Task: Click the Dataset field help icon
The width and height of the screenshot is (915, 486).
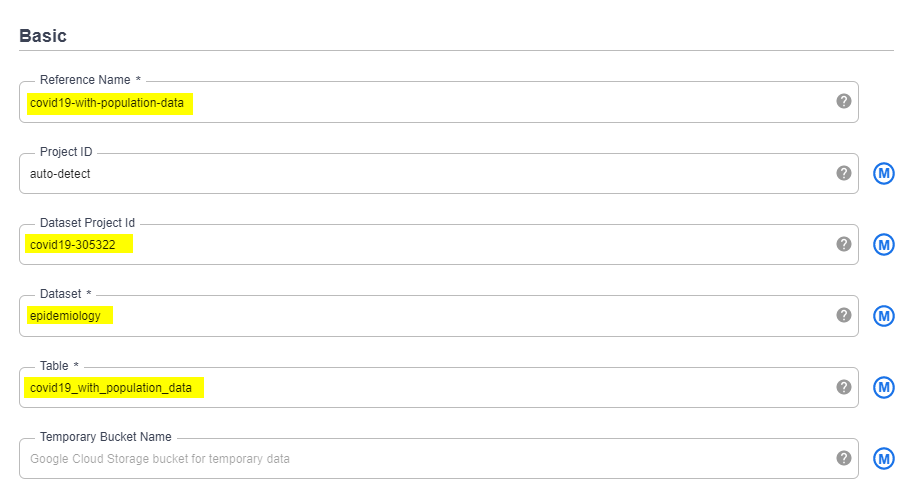Action: point(844,316)
